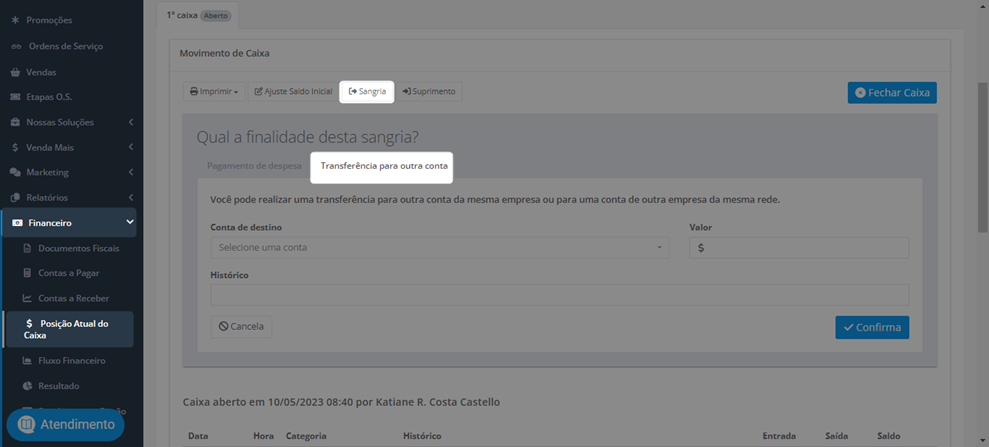Viewport: 989px width, 447px height.
Task: Select the Vendas basket icon
Action: (x=15, y=72)
